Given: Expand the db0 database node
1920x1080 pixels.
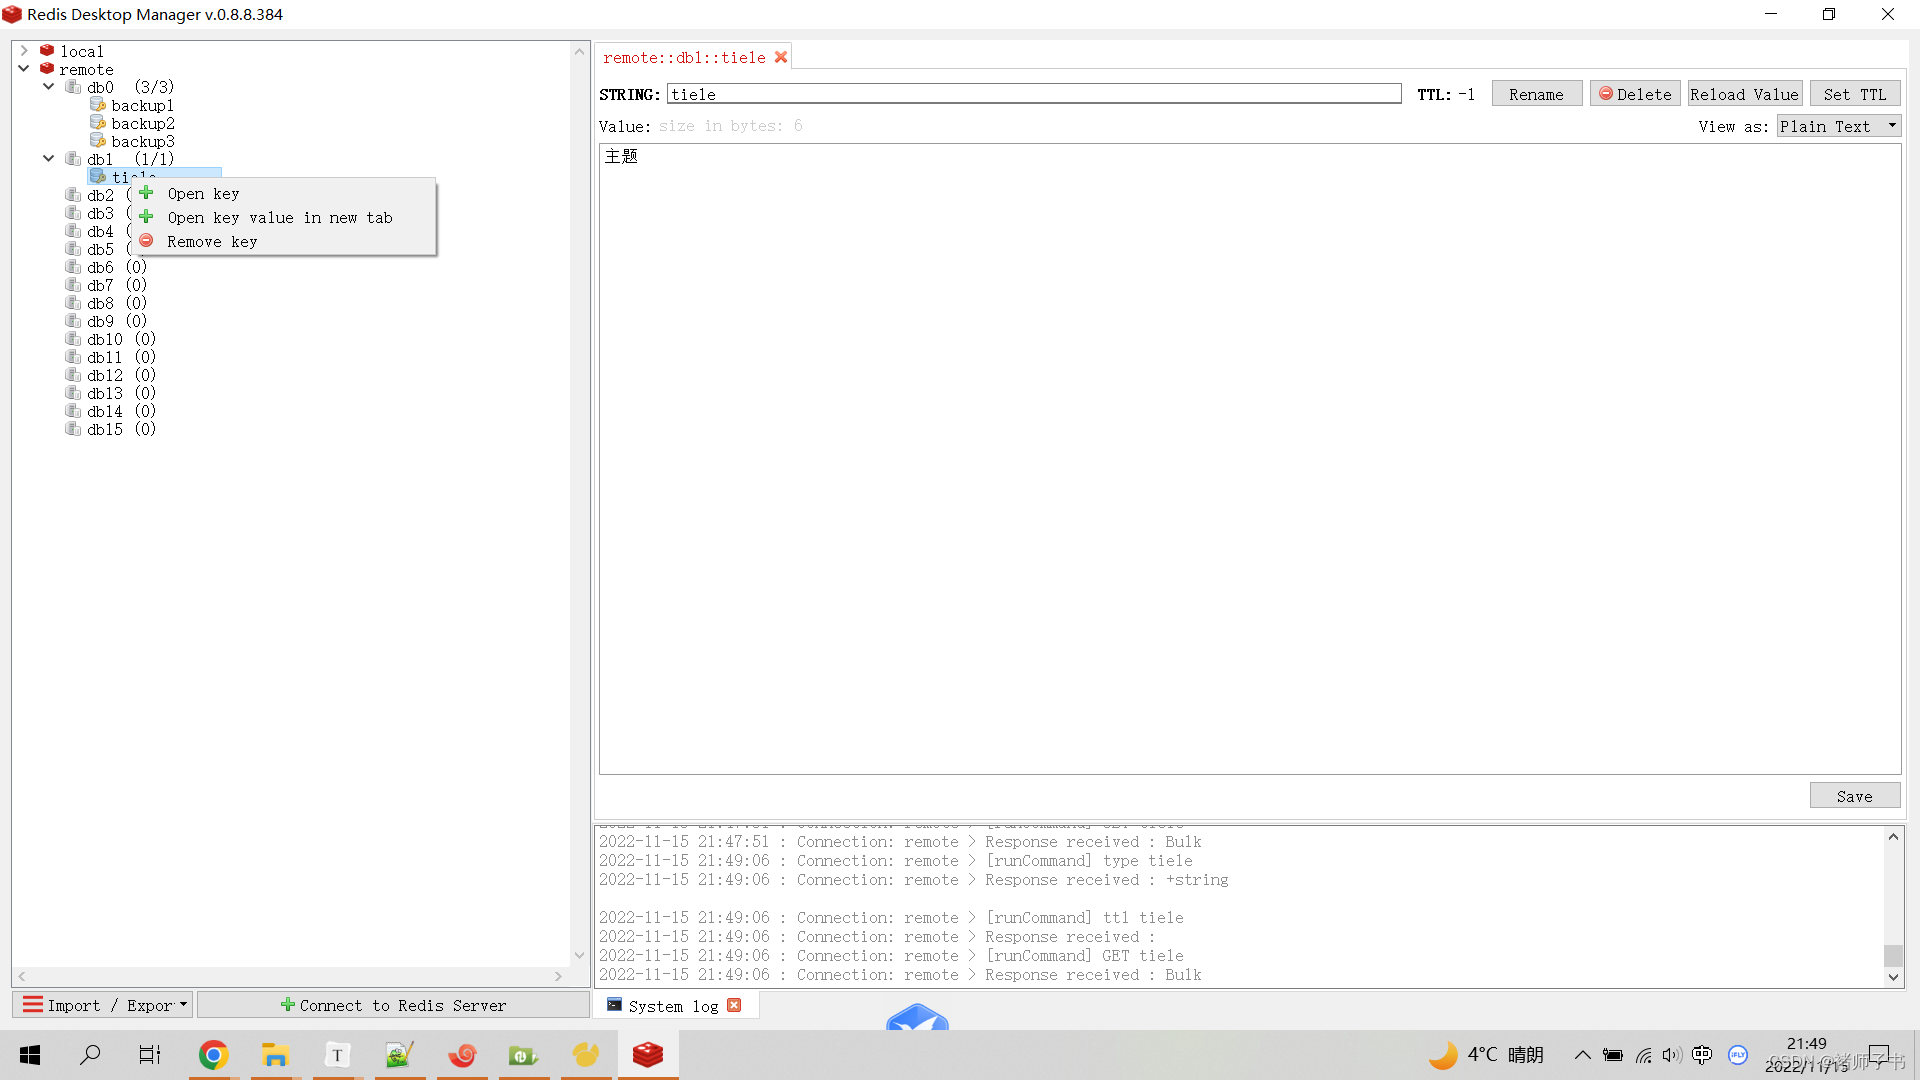Looking at the screenshot, I should tap(46, 87).
